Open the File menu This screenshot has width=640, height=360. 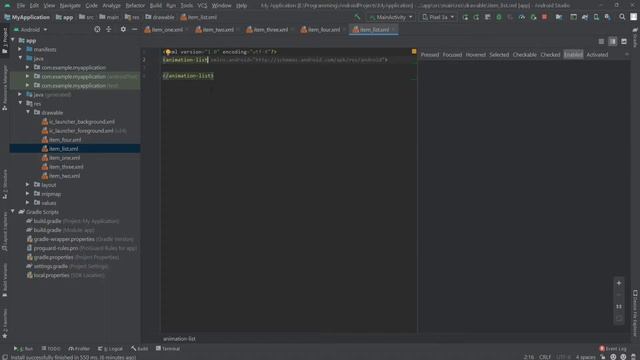tap(21, 6)
